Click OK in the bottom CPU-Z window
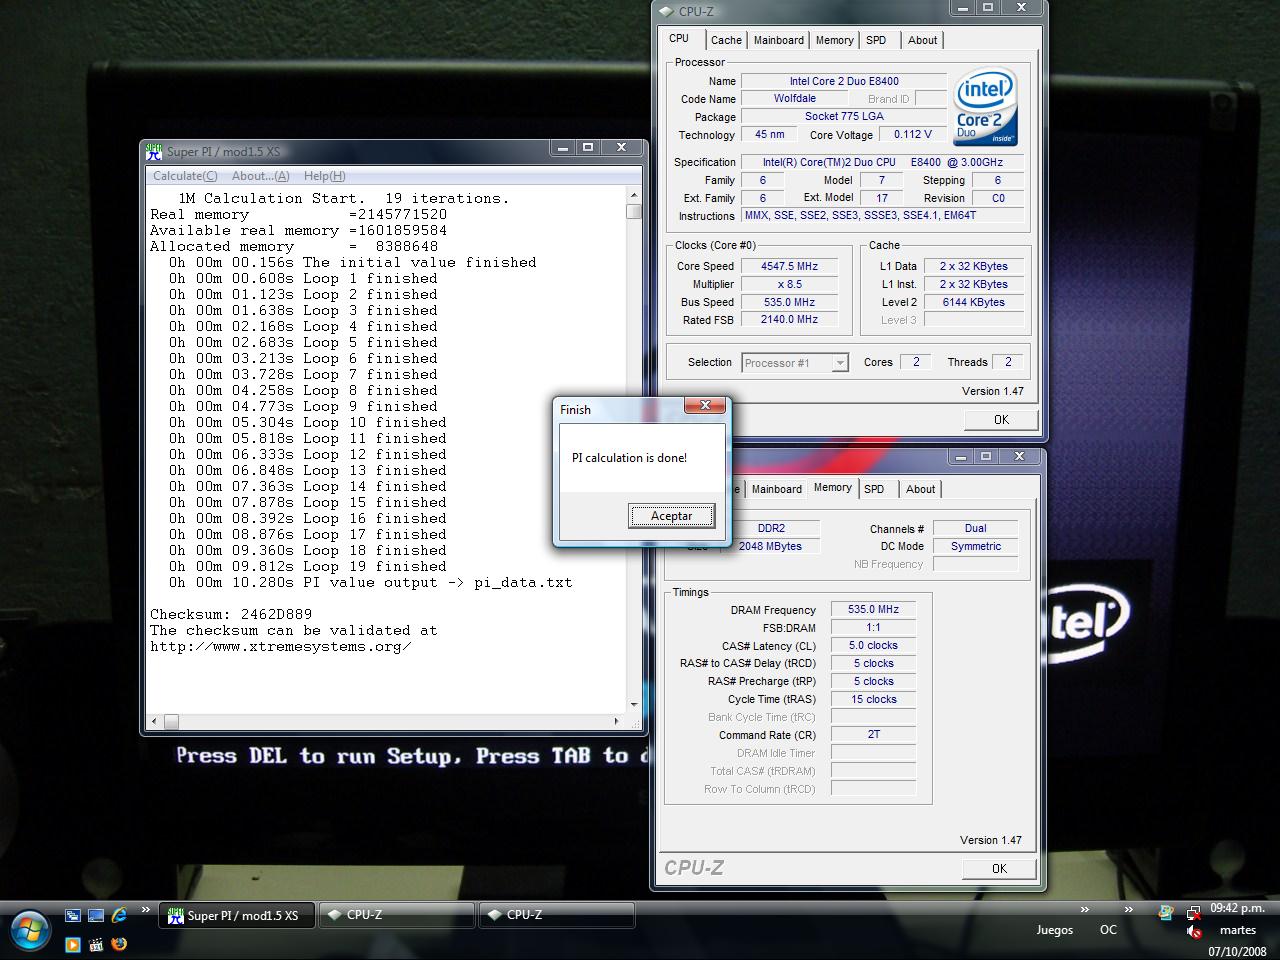This screenshot has width=1280, height=960. click(999, 868)
